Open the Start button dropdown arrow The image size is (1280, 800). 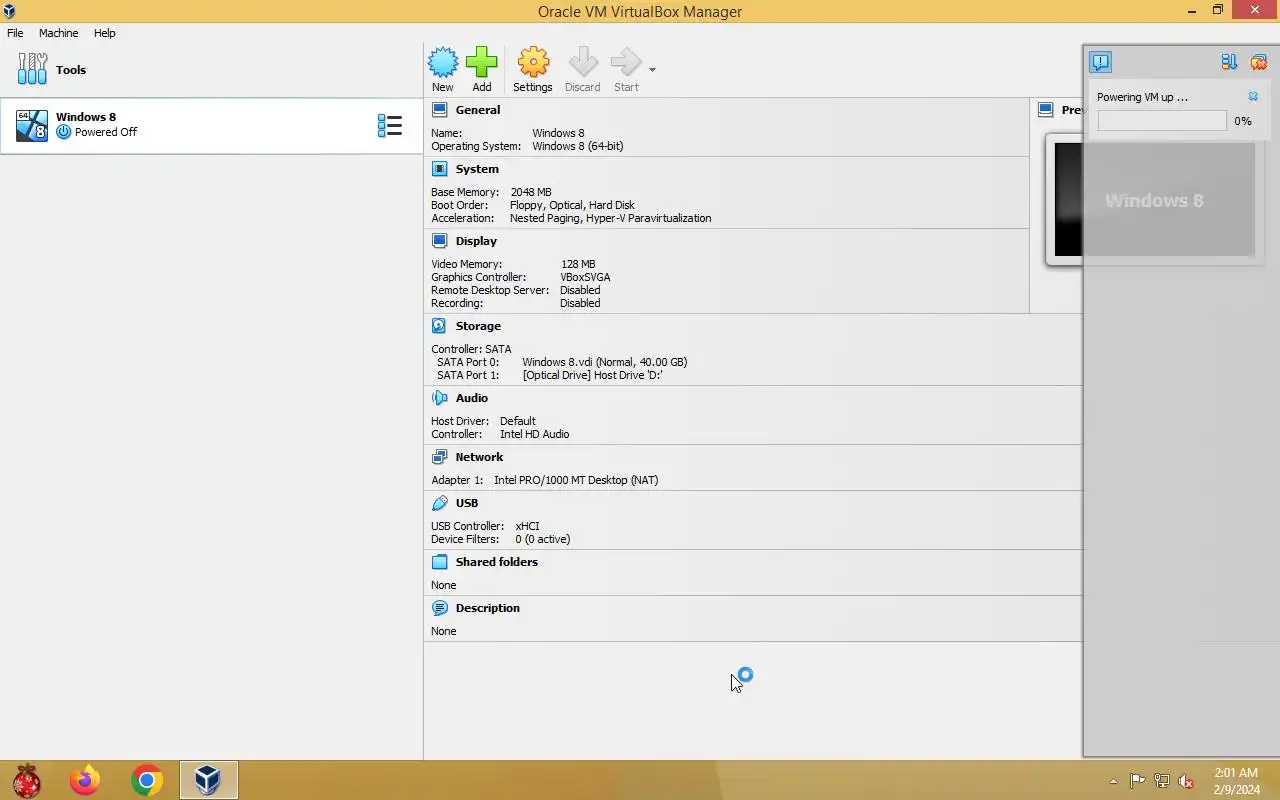click(x=652, y=70)
